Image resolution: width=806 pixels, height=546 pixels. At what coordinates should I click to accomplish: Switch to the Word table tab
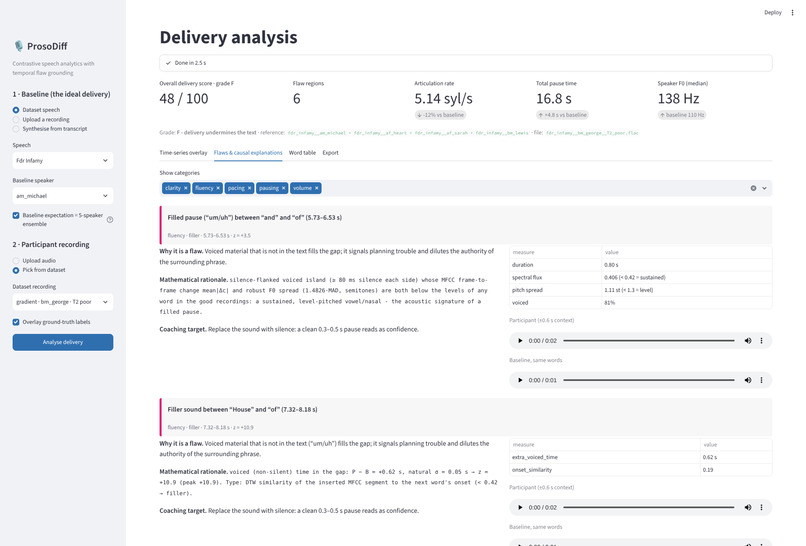coord(302,153)
